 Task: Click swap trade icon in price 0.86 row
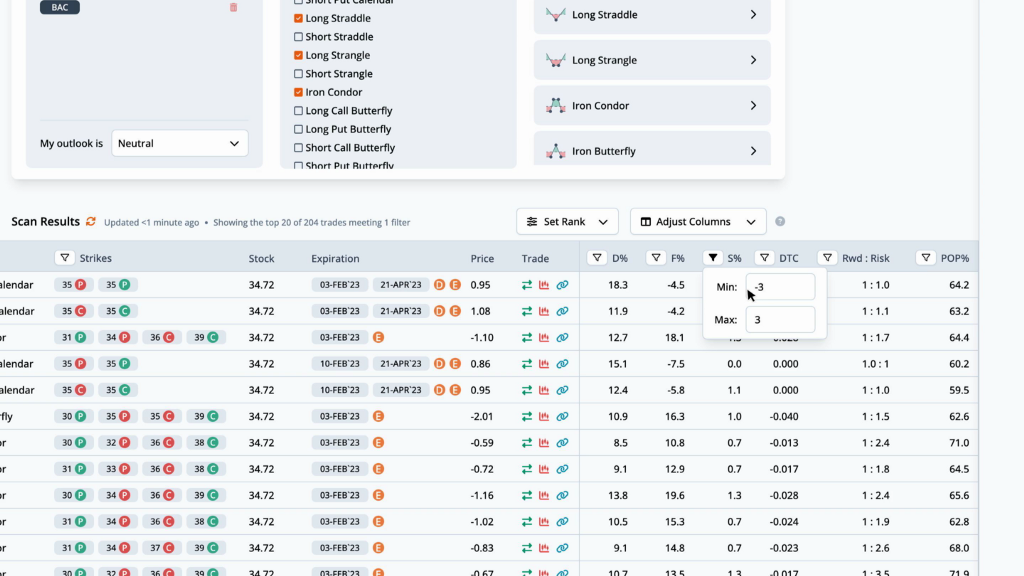click(526, 364)
